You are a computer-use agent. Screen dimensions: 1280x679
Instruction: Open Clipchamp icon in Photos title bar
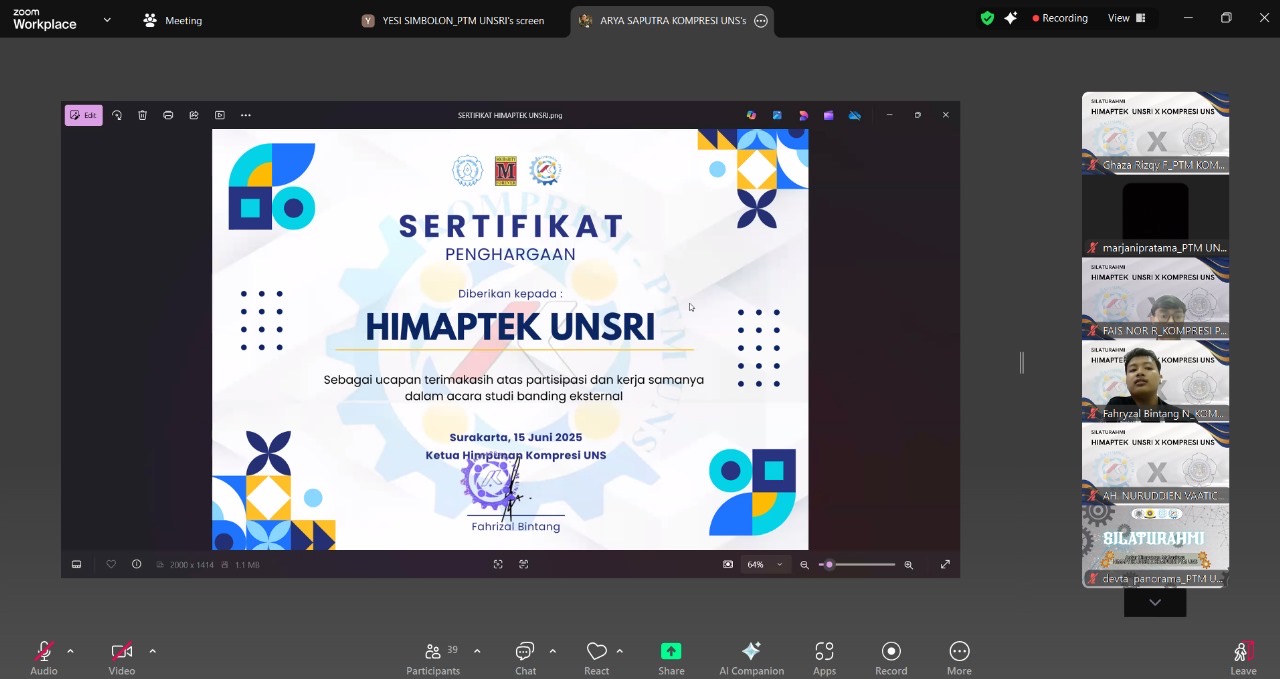click(803, 115)
